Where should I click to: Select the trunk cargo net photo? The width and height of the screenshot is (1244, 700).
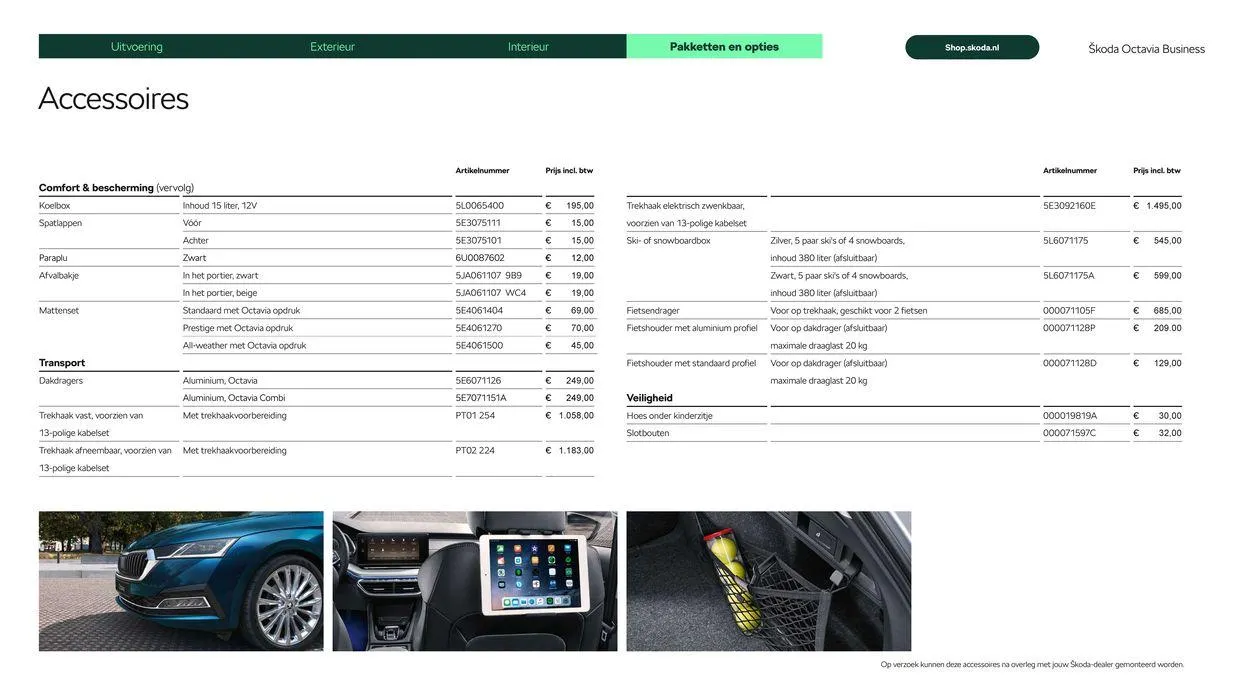(768, 580)
